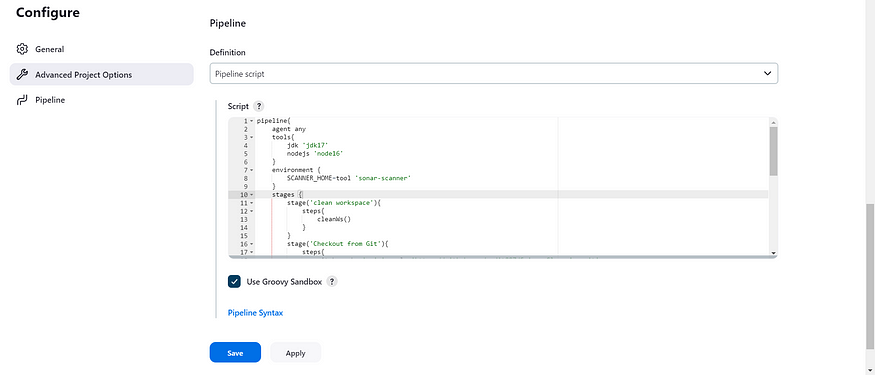This screenshot has height=375, width=875.
Task: Click the Definition label
Action: click(227, 52)
